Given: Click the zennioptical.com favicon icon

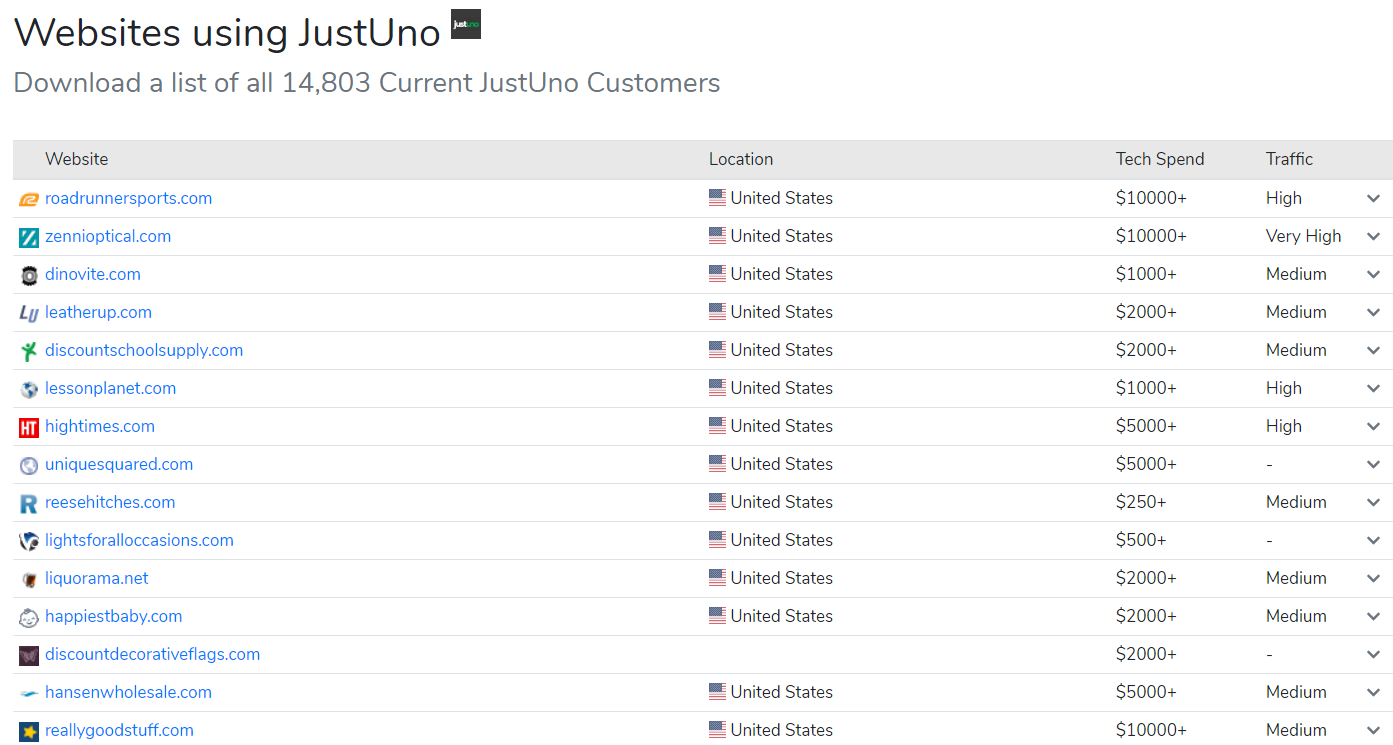Looking at the screenshot, I should (29, 237).
